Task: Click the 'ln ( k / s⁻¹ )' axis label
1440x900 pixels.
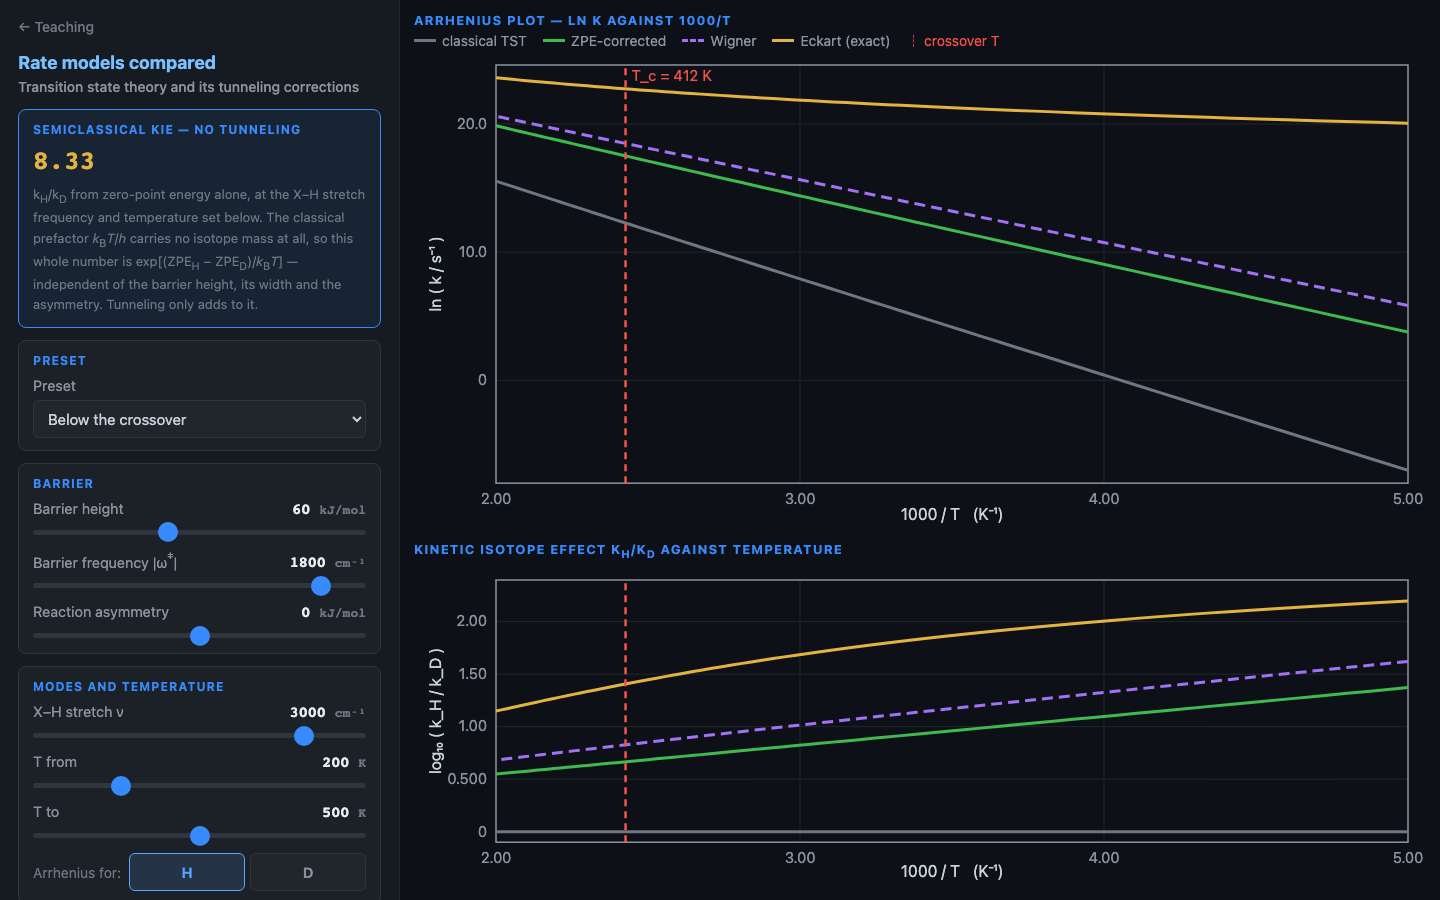Action: pos(436,274)
